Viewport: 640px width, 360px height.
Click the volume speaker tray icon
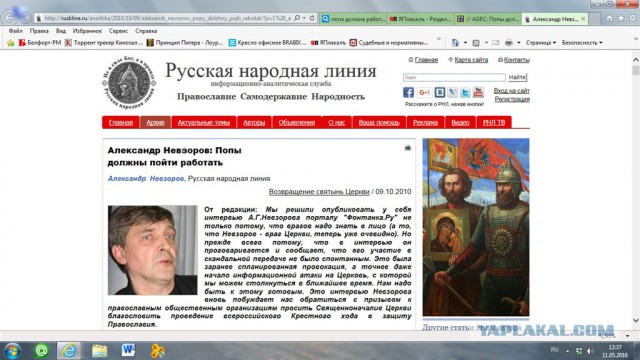(x=590, y=351)
